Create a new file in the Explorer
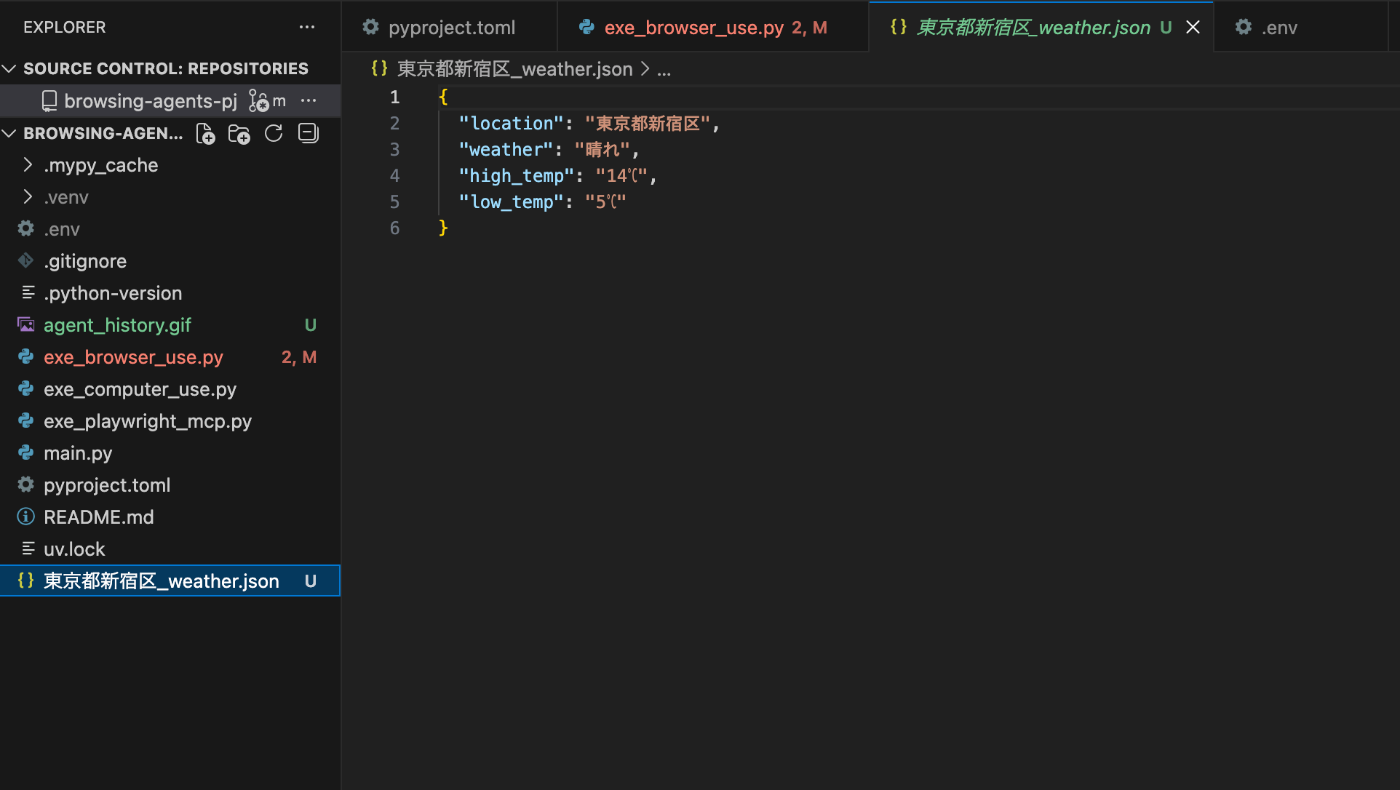The height and width of the screenshot is (790, 1400). click(x=206, y=134)
